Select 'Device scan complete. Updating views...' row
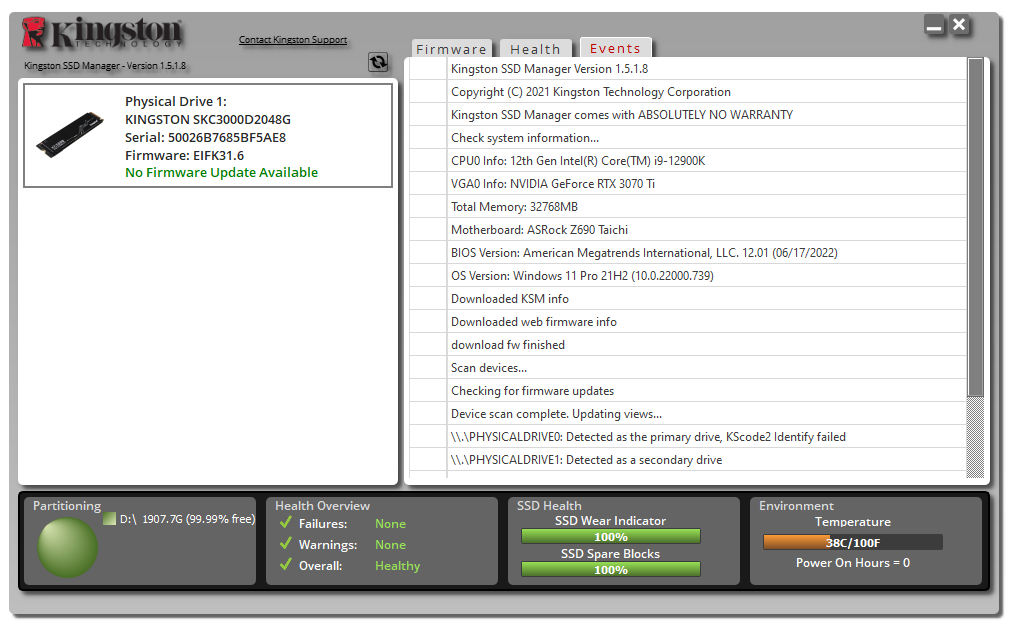Viewport: 1011px width, 626px height. click(x=687, y=414)
